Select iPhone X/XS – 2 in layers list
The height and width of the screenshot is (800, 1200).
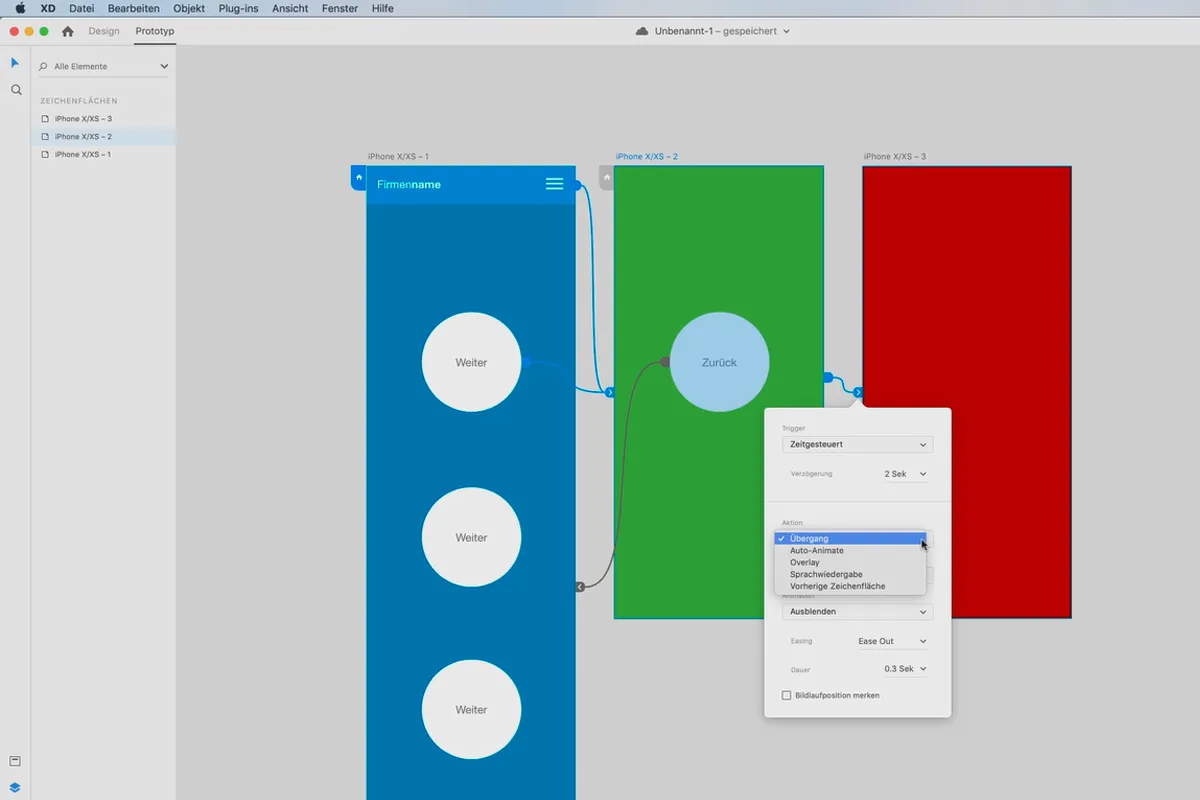[x=104, y=137]
